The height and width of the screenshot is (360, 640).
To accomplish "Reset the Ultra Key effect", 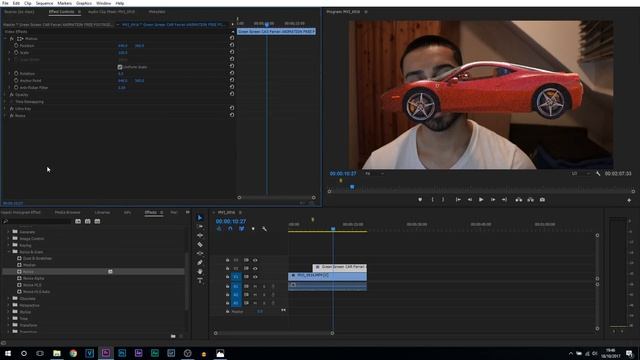I will (232, 108).
